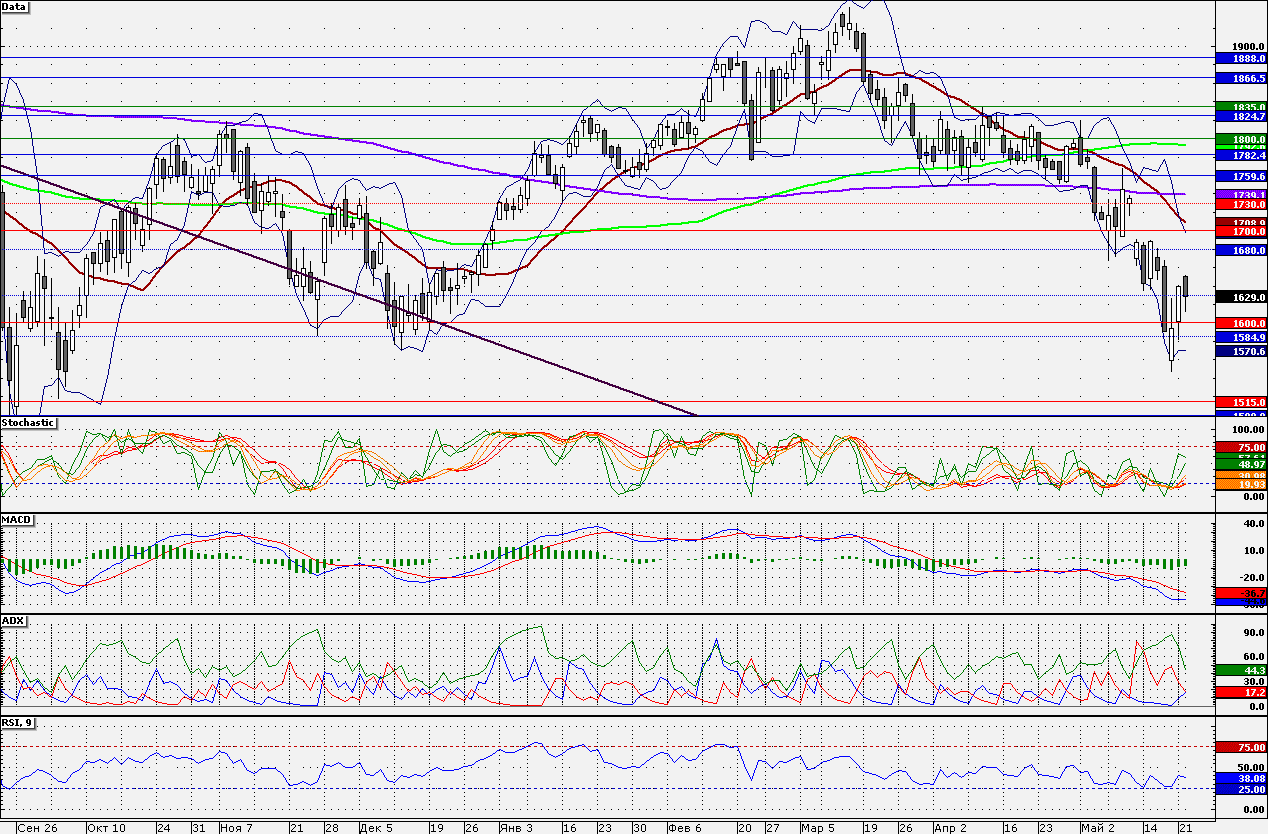
Task: Click the black 1629.0 current price tag
Action: point(1241,297)
